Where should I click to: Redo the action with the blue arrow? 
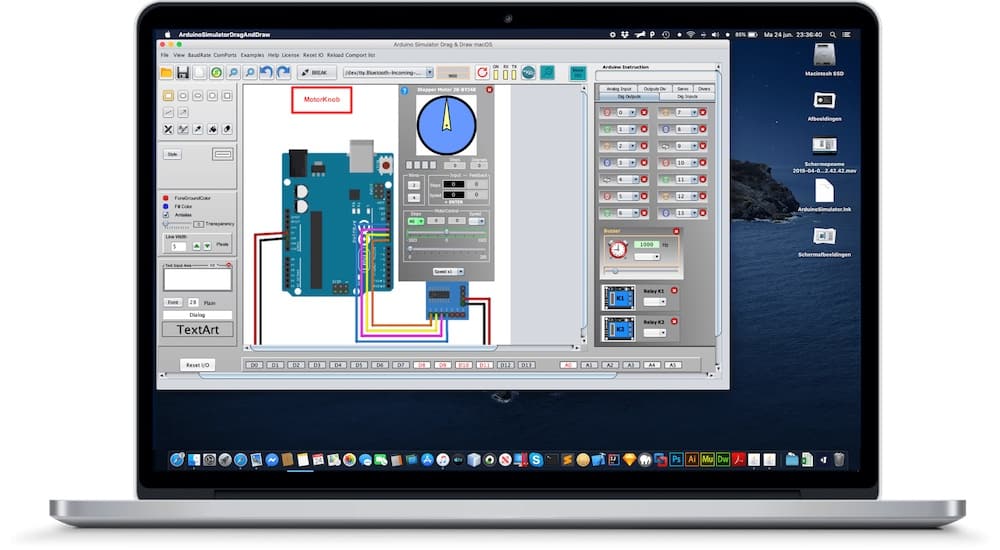coord(284,73)
